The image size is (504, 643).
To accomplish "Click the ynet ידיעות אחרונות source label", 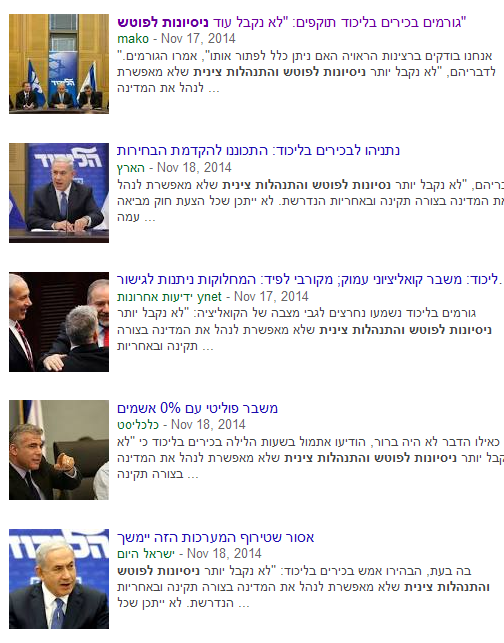I will [169, 296].
